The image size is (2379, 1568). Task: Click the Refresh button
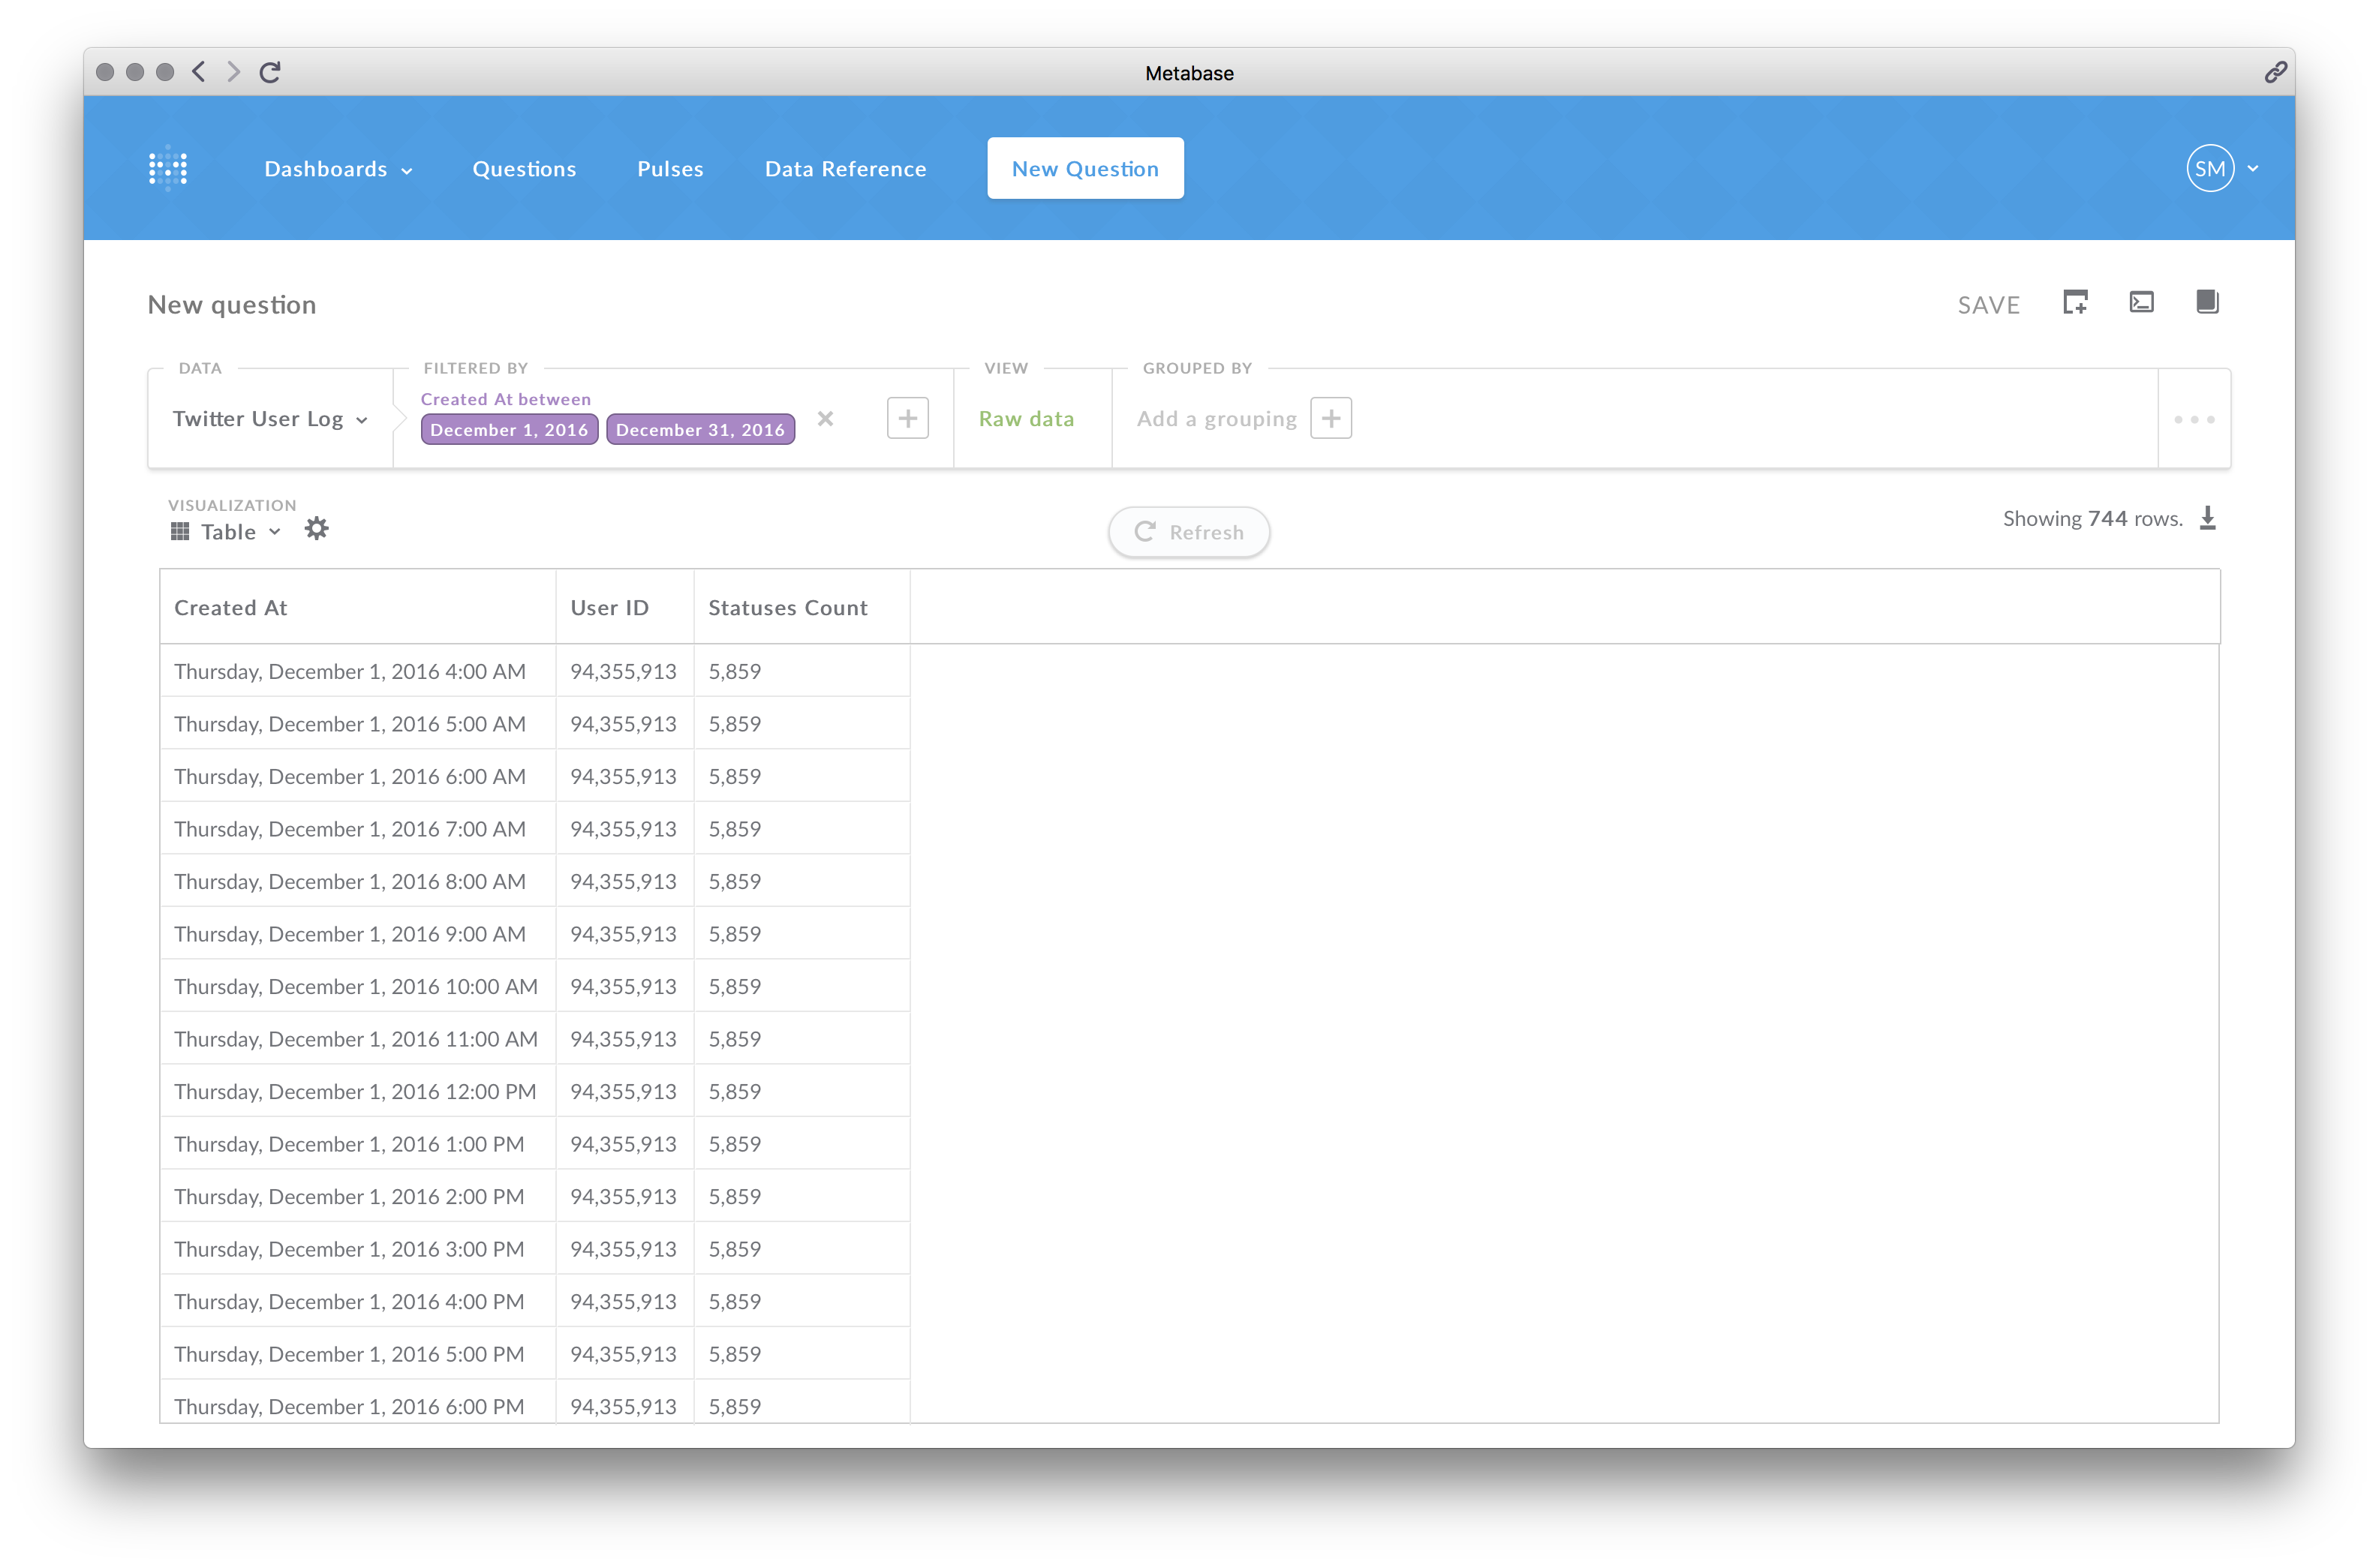[1188, 532]
